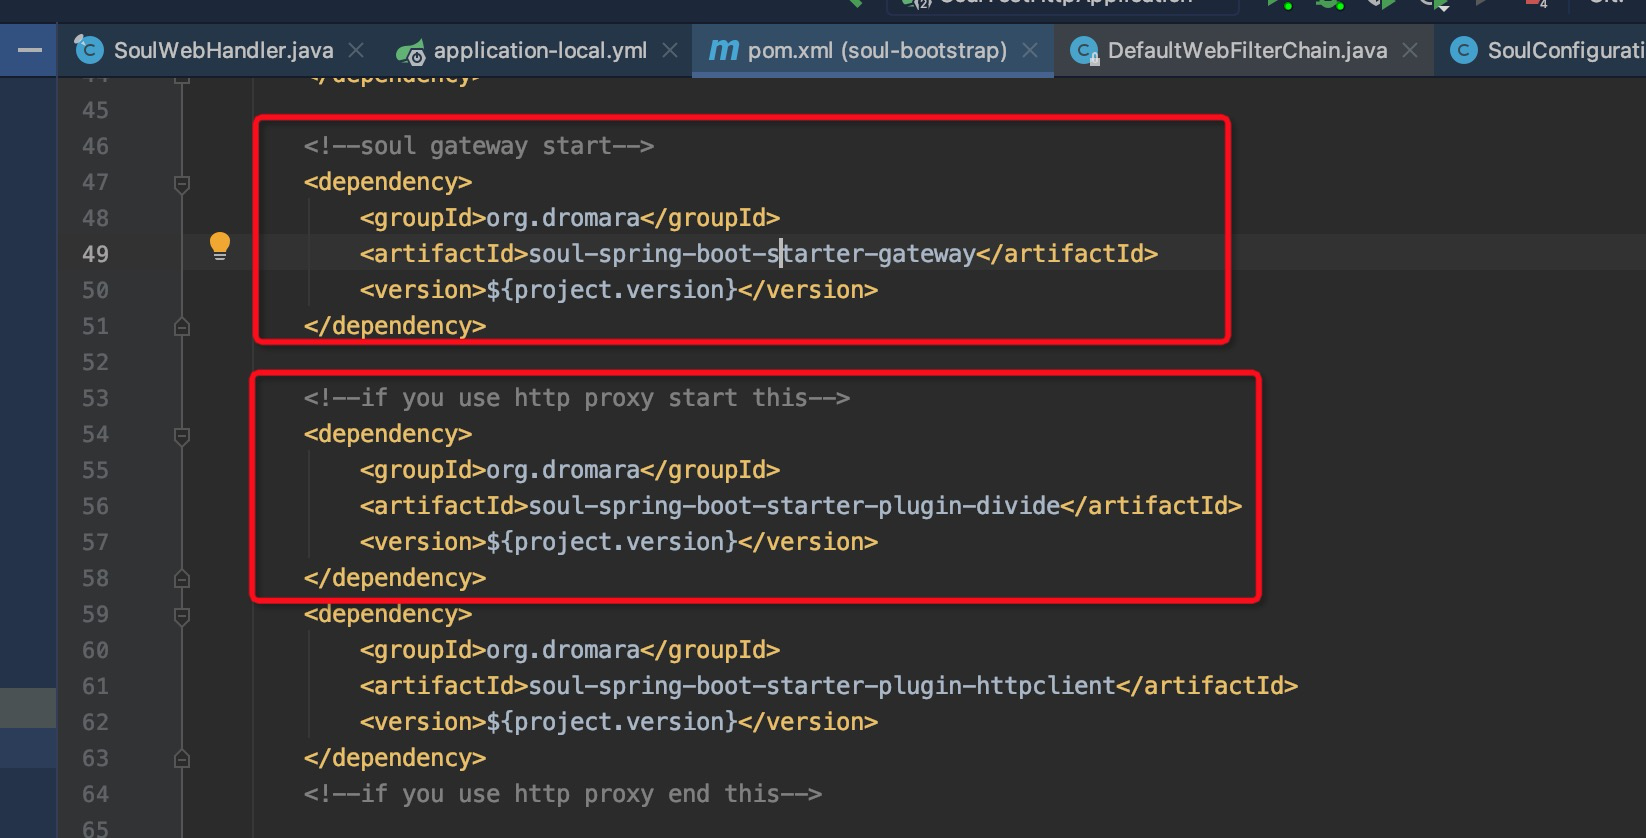Click org.dromara groupId on line 55
The width and height of the screenshot is (1646, 838).
tap(563, 470)
